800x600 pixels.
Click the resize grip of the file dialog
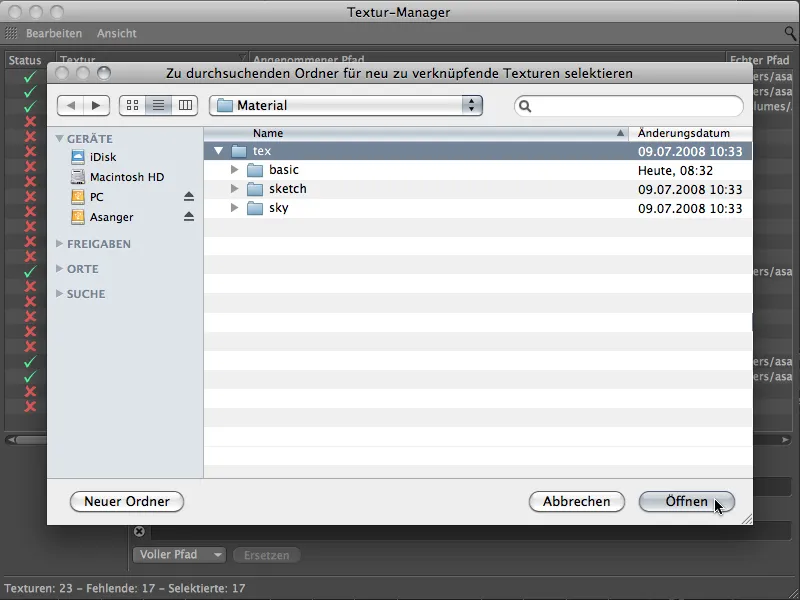pos(746,519)
